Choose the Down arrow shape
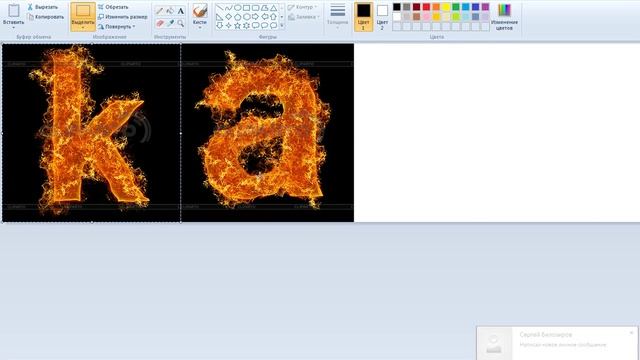The image size is (640, 360). click(x=220, y=25)
